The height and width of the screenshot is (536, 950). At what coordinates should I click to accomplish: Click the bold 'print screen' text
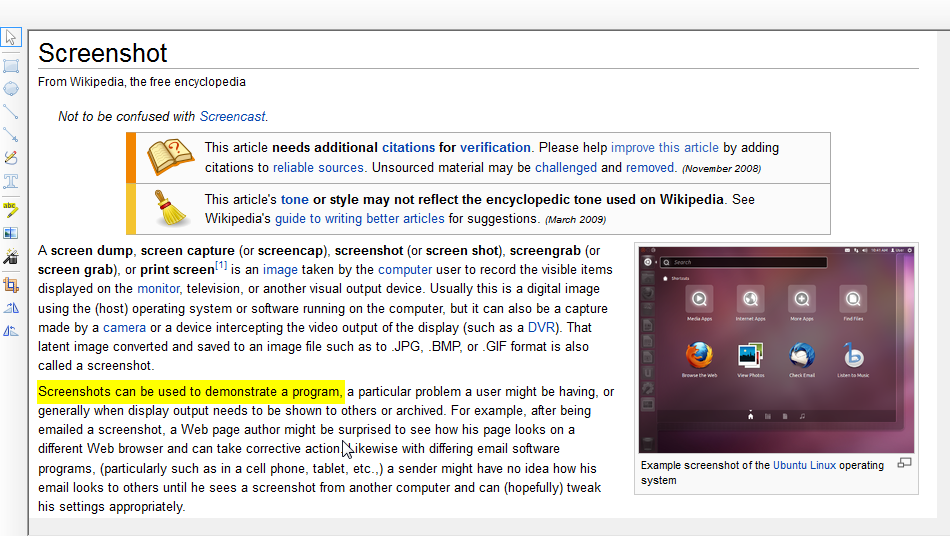pyautogui.click(x=178, y=270)
